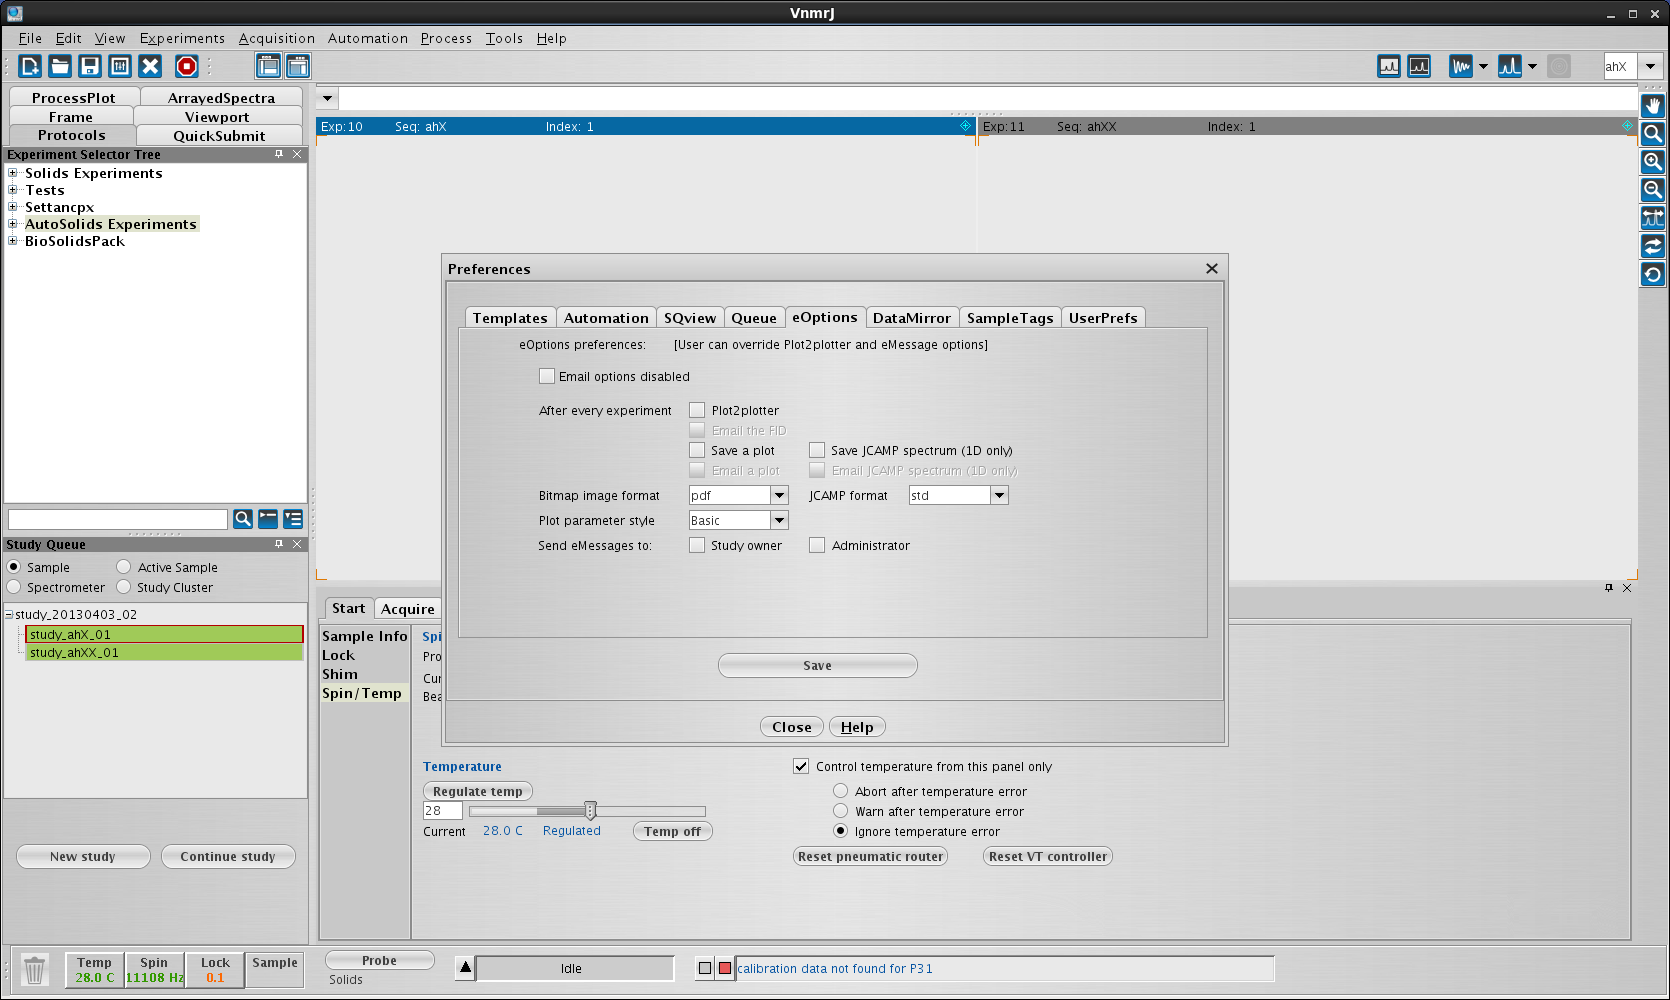Viewport: 1670px width, 1000px height.
Task: Switch to the DataMirror tab
Action: [x=911, y=318]
